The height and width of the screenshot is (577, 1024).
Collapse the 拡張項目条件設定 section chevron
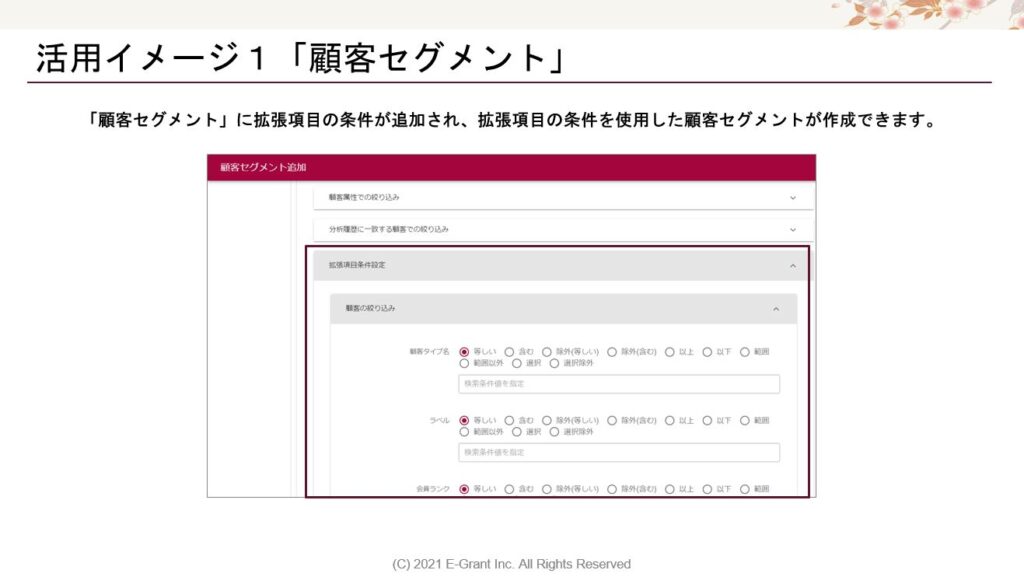click(x=793, y=266)
